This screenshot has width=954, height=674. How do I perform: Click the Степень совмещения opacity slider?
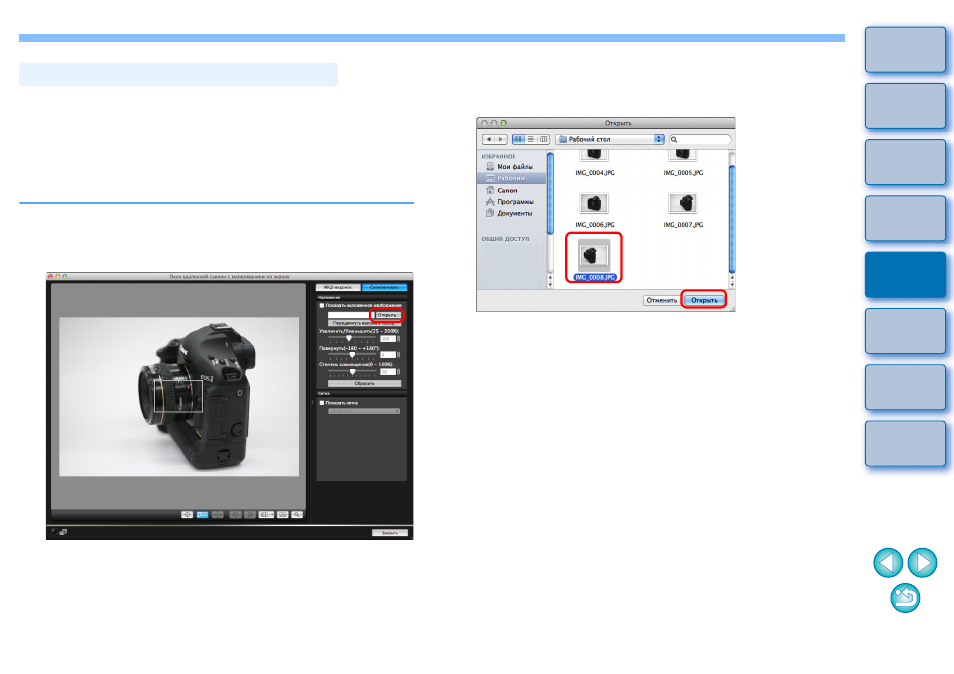click(x=352, y=372)
